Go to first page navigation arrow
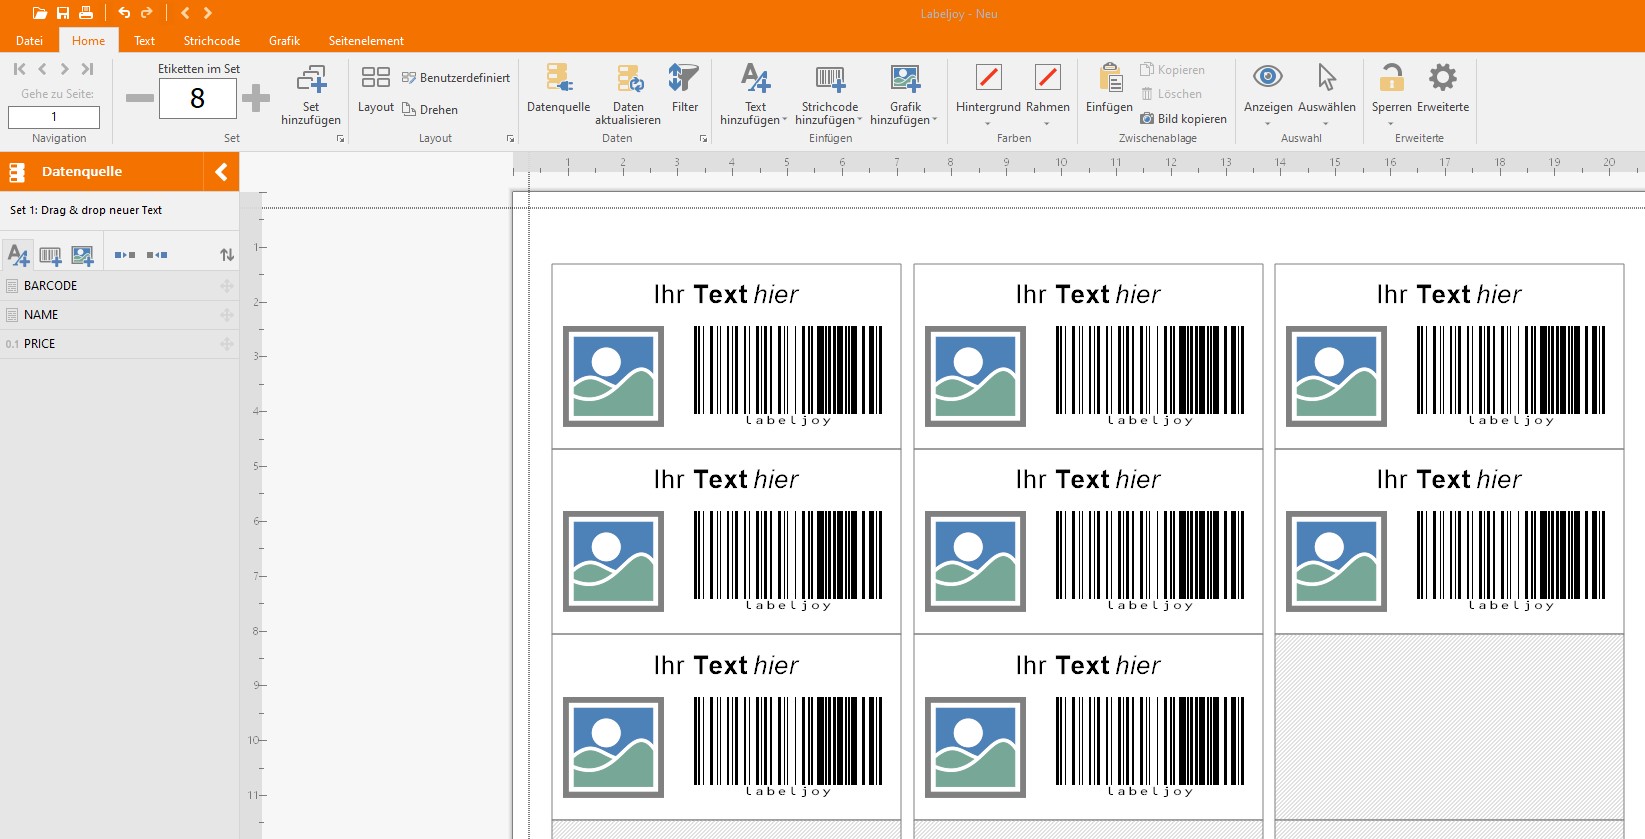Screen dimensions: 1645x839 [20, 69]
